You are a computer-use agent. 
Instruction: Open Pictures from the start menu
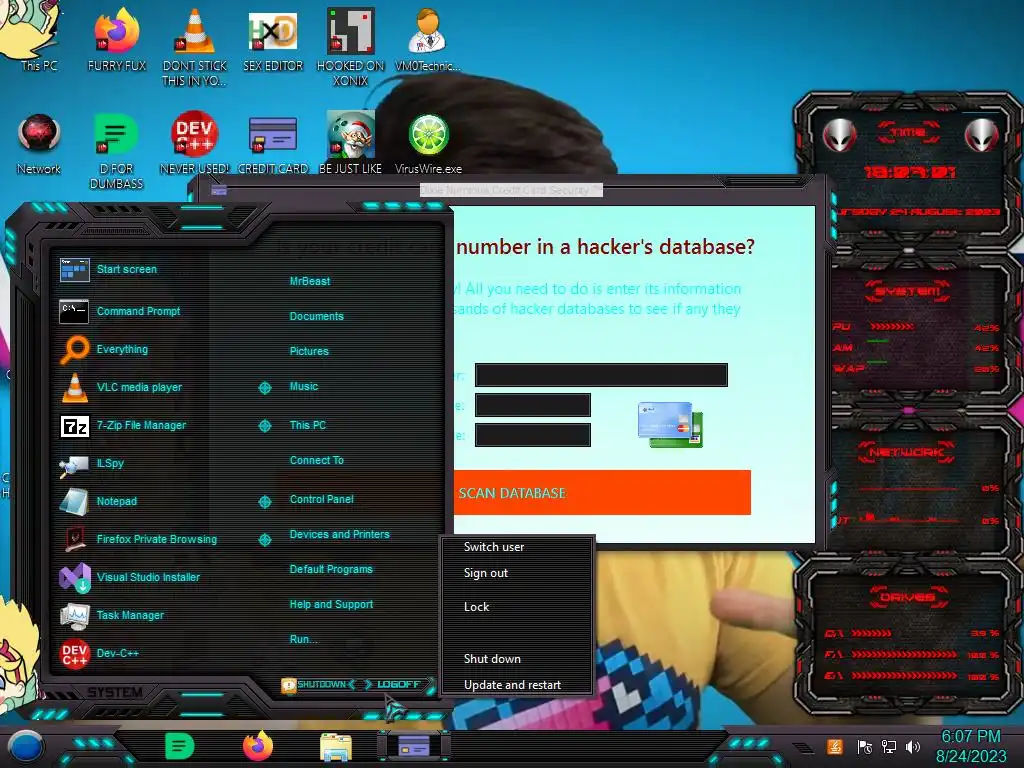pos(309,351)
